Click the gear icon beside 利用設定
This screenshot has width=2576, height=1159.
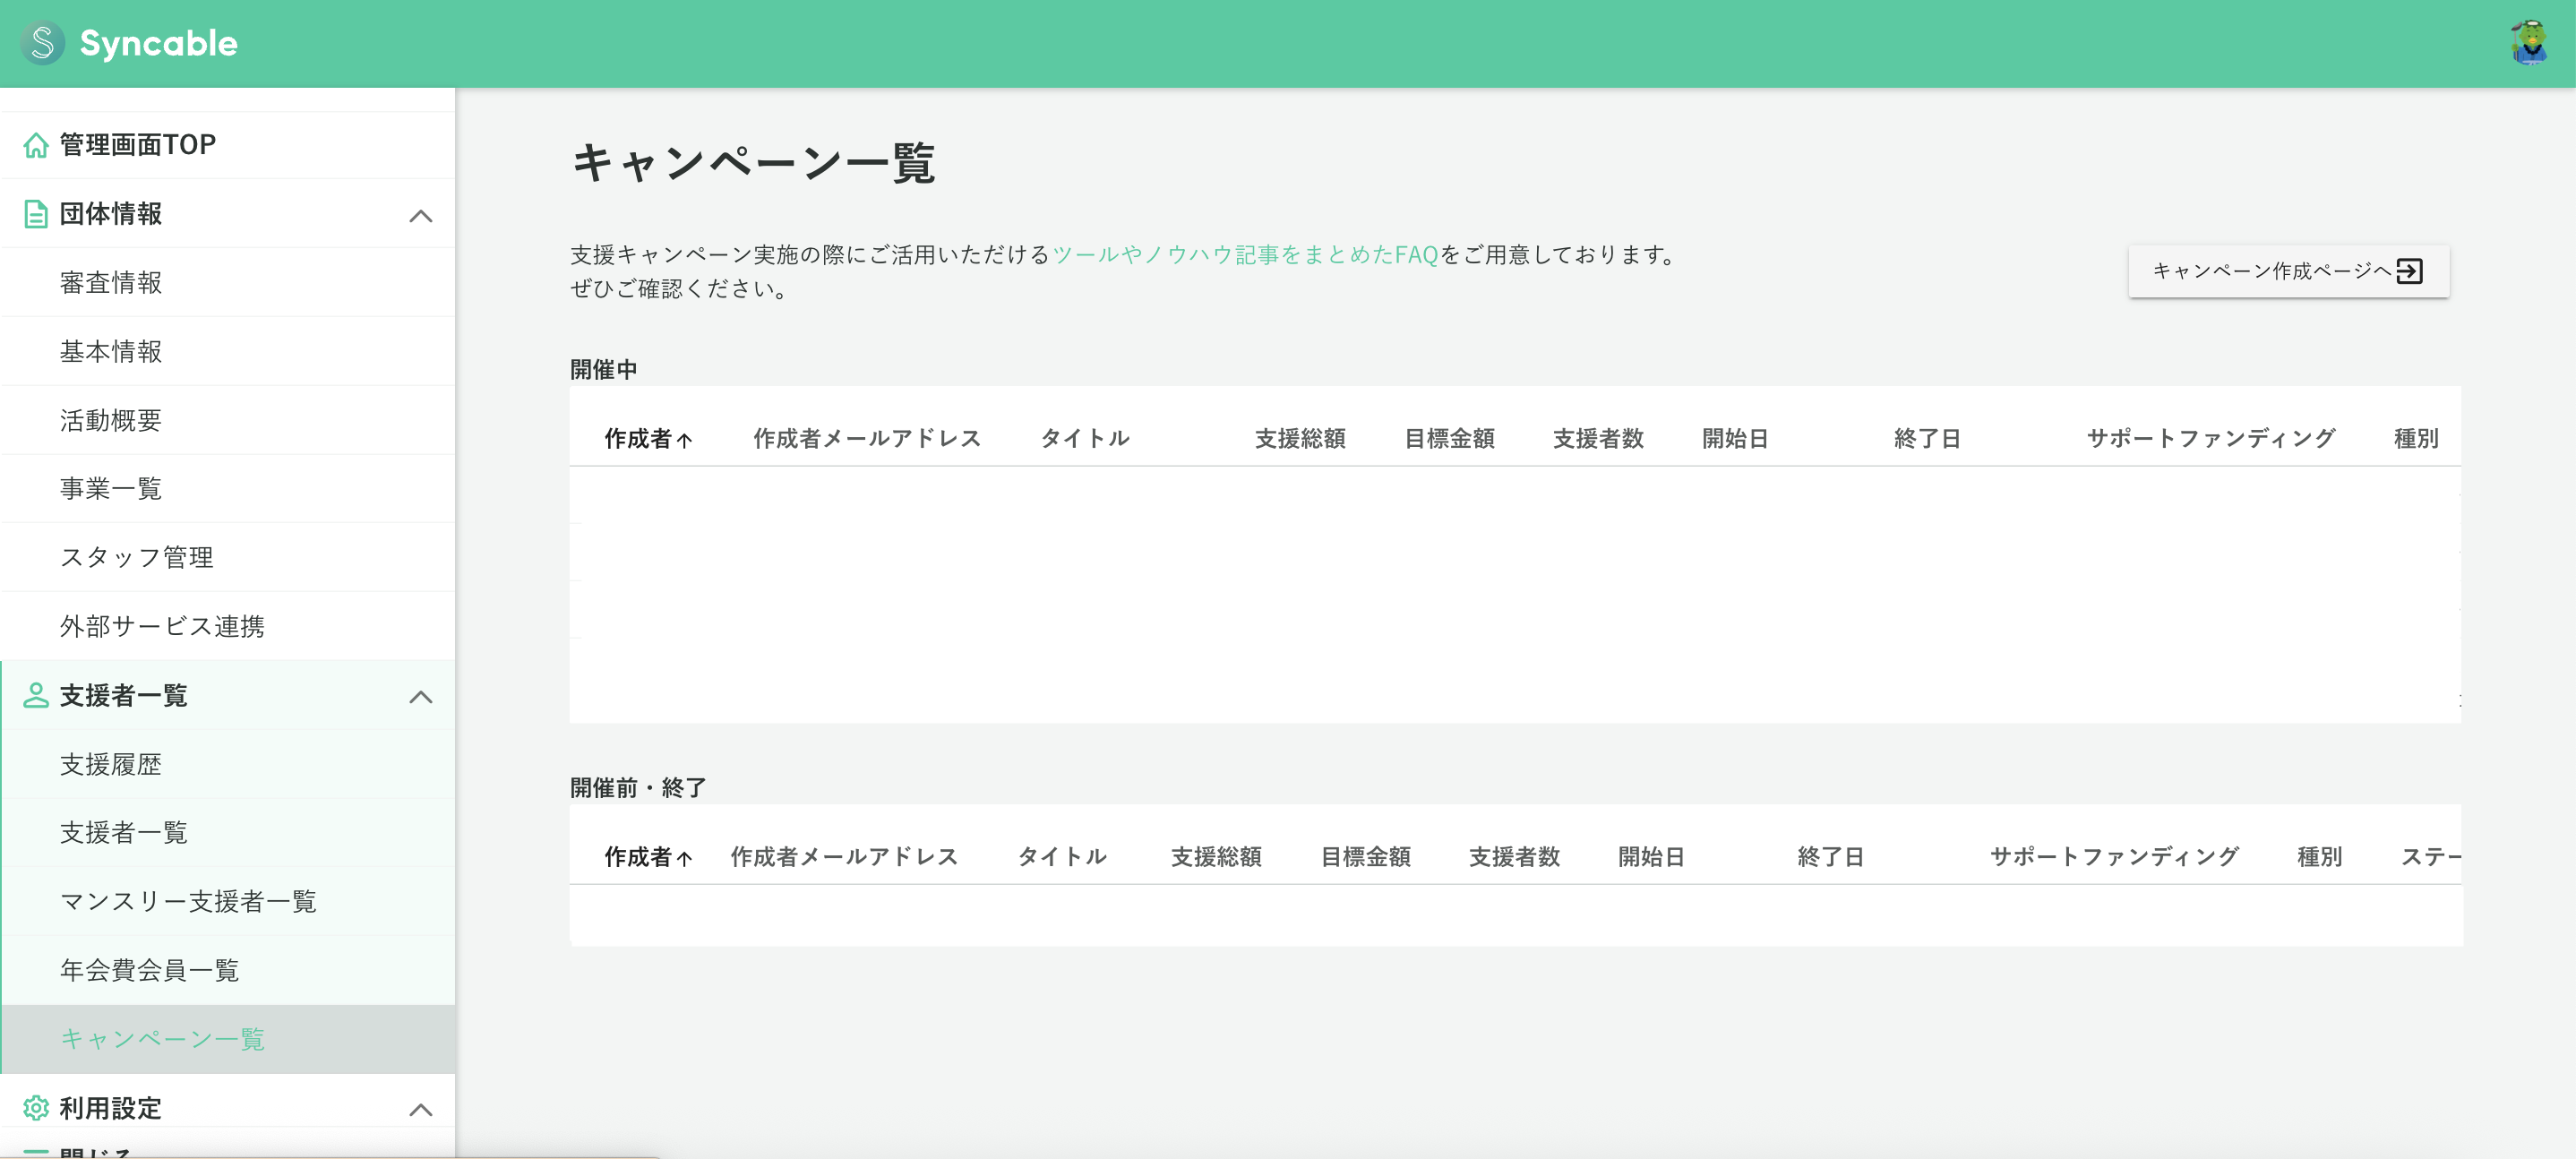[x=35, y=1107]
